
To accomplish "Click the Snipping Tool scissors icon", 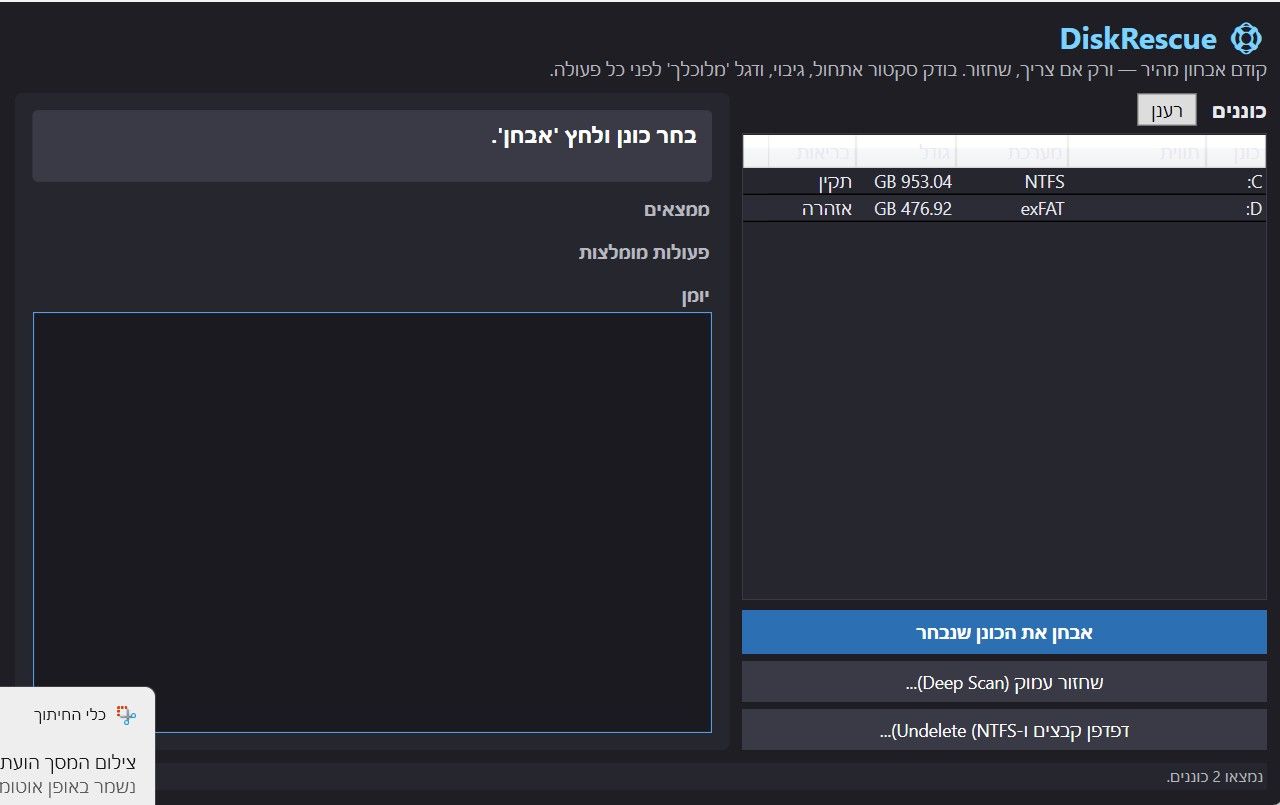I will click(x=125, y=714).
